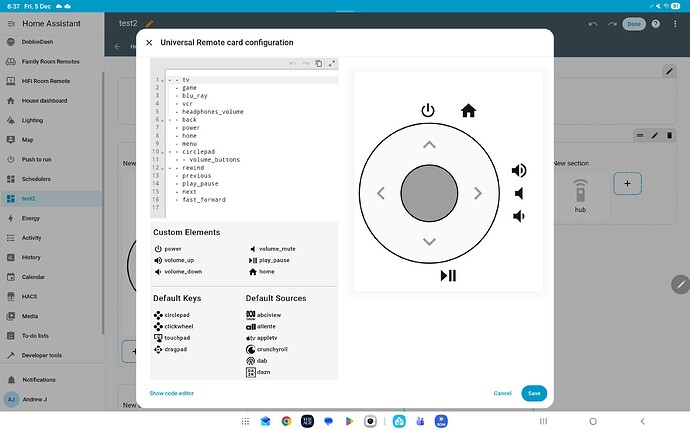Open Chrome from the taskbar
This screenshot has width=690, height=430.
pyautogui.click(x=286, y=421)
